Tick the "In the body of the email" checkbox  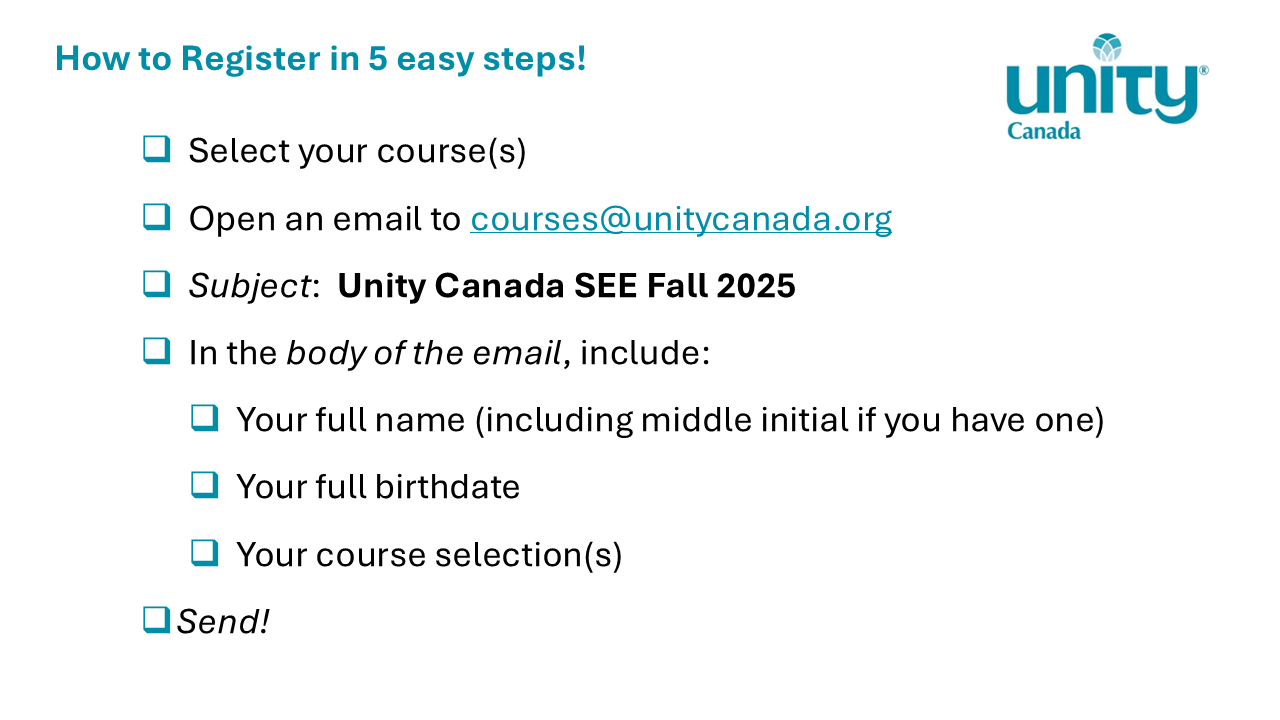(156, 351)
